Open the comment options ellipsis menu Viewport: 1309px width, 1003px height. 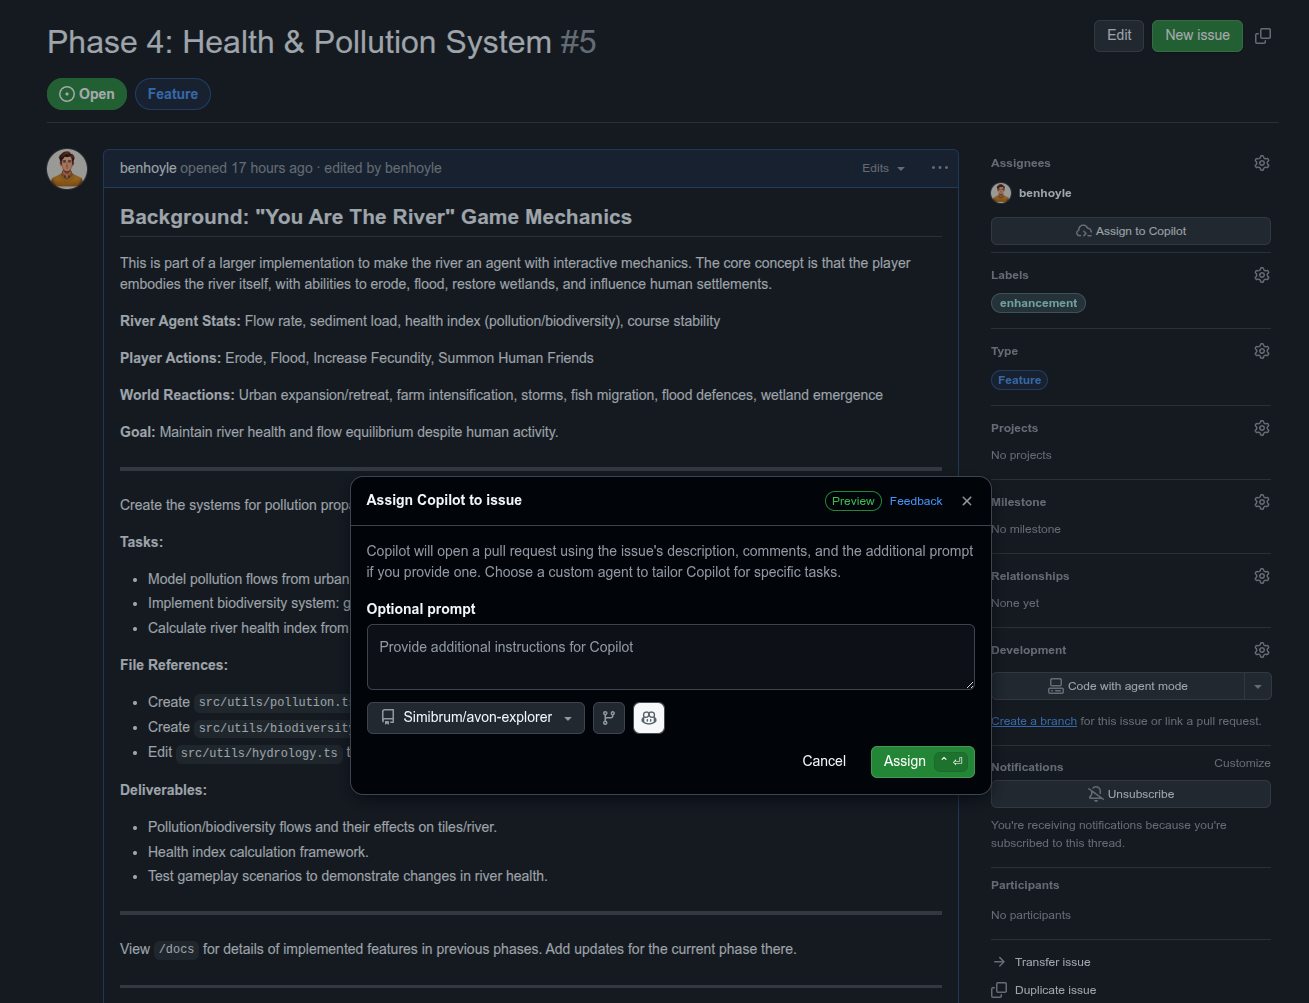point(939,168)
